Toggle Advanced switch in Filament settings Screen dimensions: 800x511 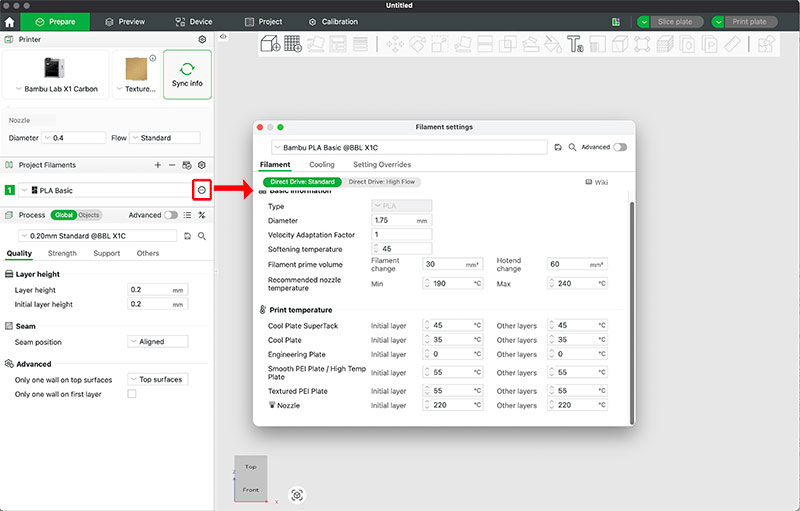pos(620,147)
